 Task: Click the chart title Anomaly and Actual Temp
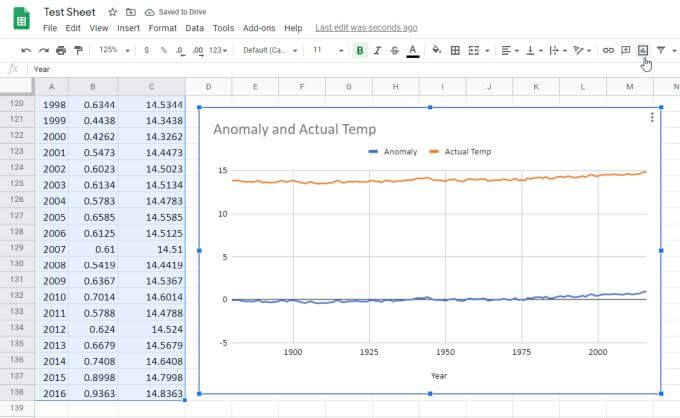pyautogui.click(x=294, y=129)
